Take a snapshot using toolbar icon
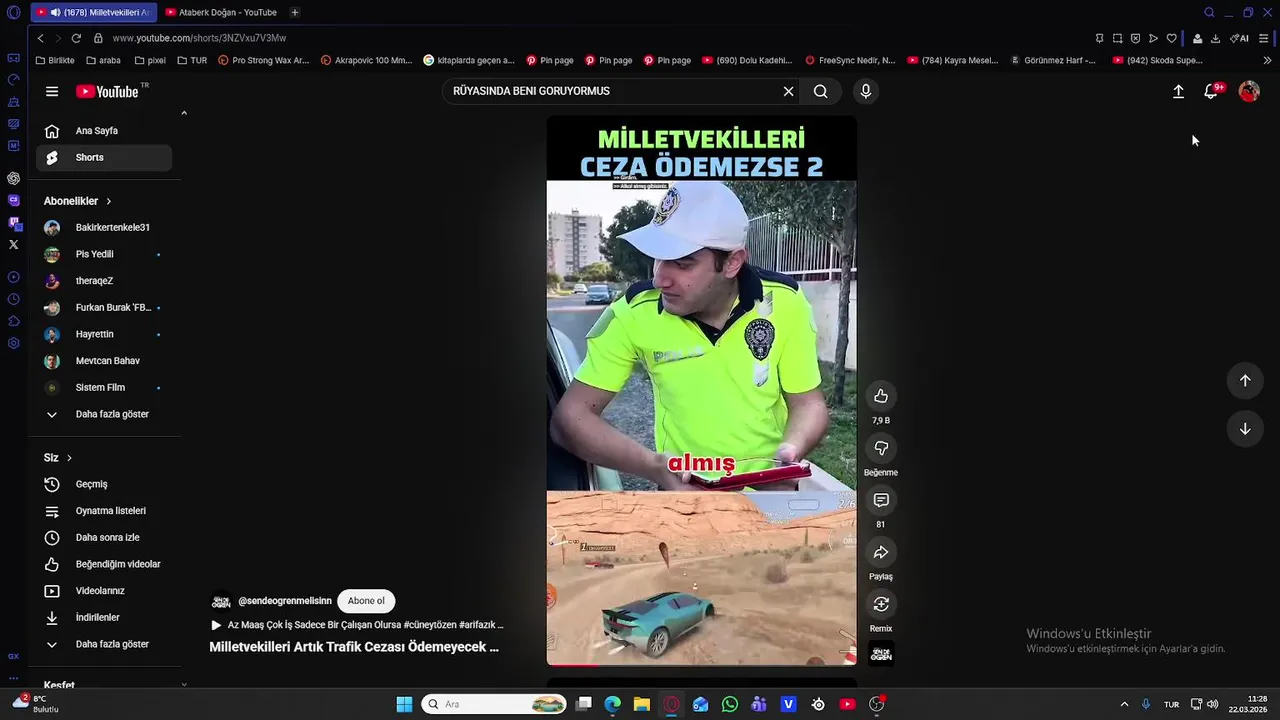 (1117, 38)
